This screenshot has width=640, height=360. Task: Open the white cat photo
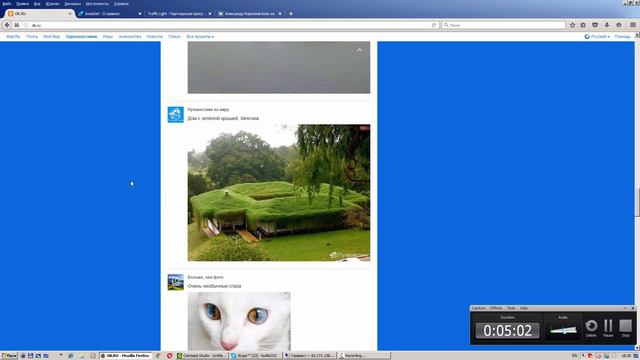(x=239, y=321)
